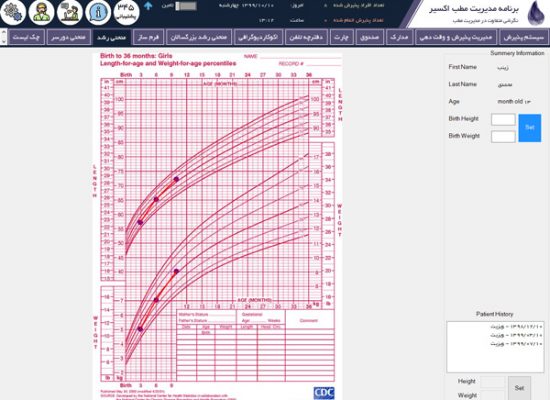
Task: Open the settings gears icon
Action: [x=13, y=12]
